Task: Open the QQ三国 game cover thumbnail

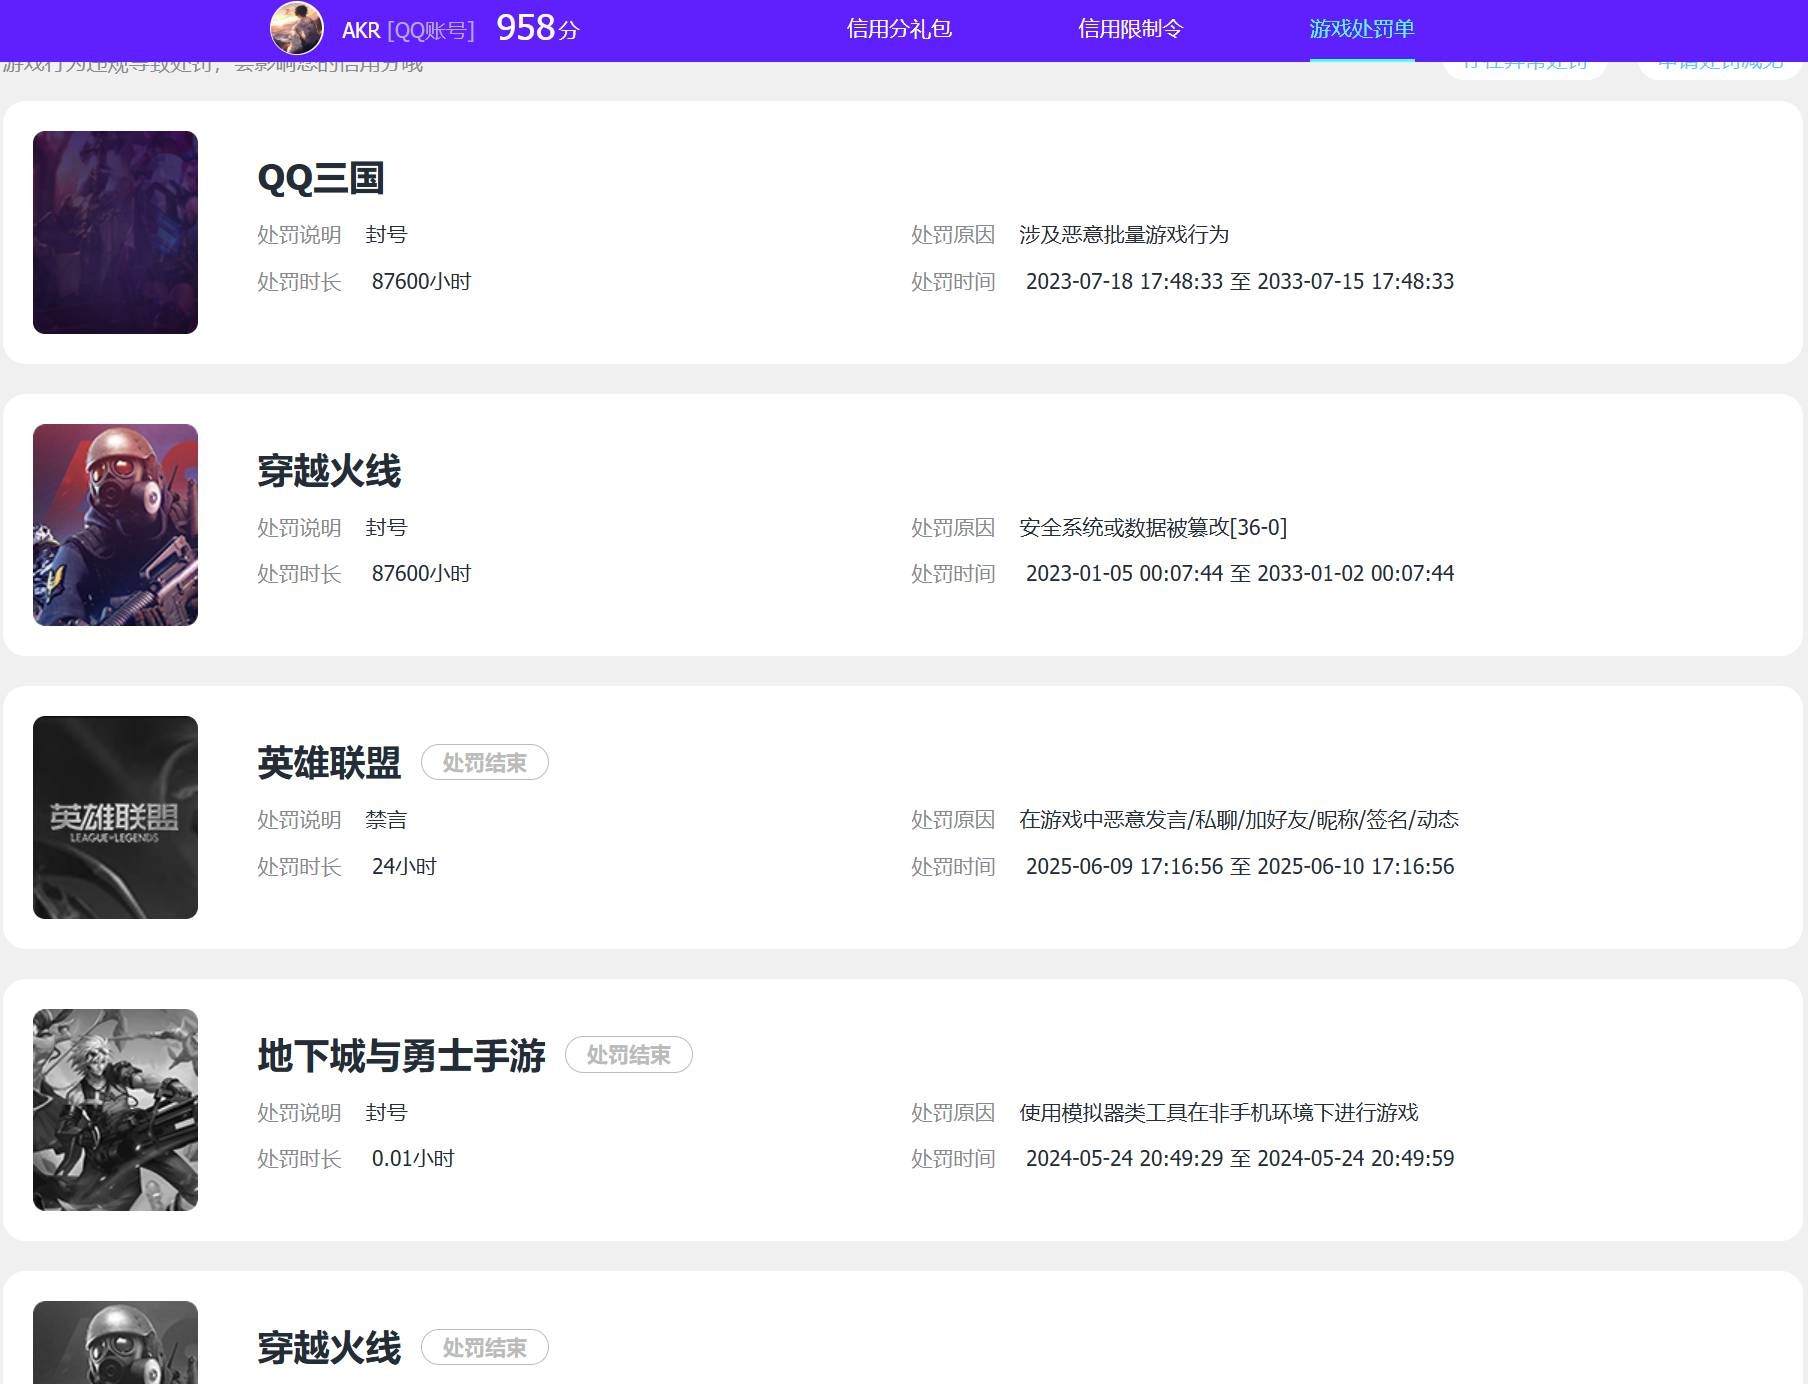Action: coord(115,232)
